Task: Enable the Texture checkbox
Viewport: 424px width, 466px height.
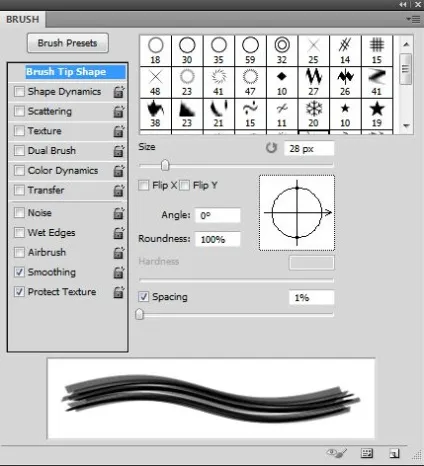Action: (19, 131)
